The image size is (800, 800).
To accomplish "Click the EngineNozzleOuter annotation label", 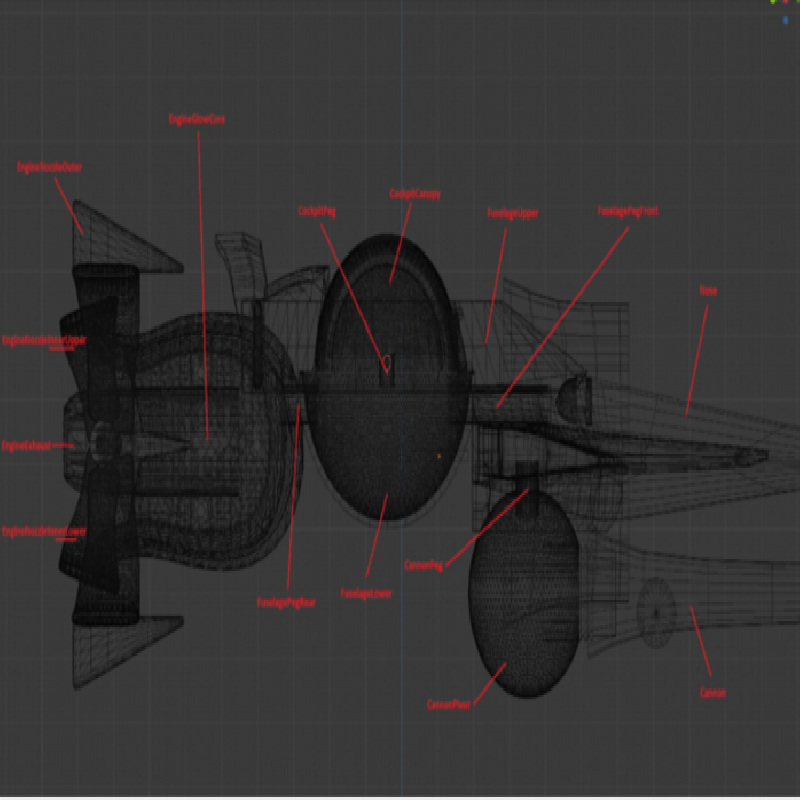I will (49, 168).
